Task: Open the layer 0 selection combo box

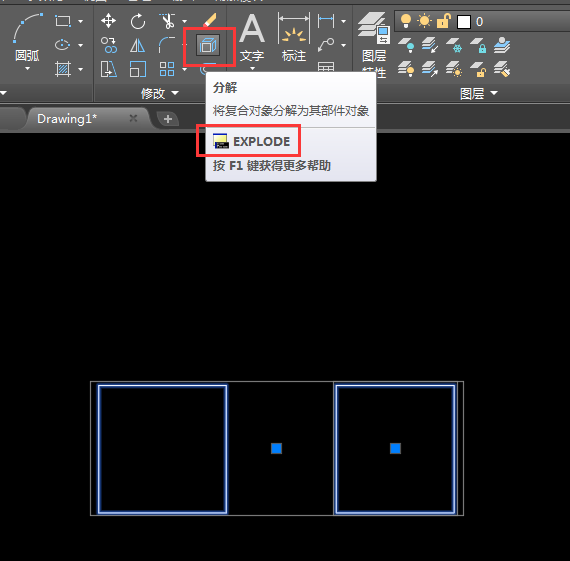Action: pyautogui.click(x=482, y=21)
